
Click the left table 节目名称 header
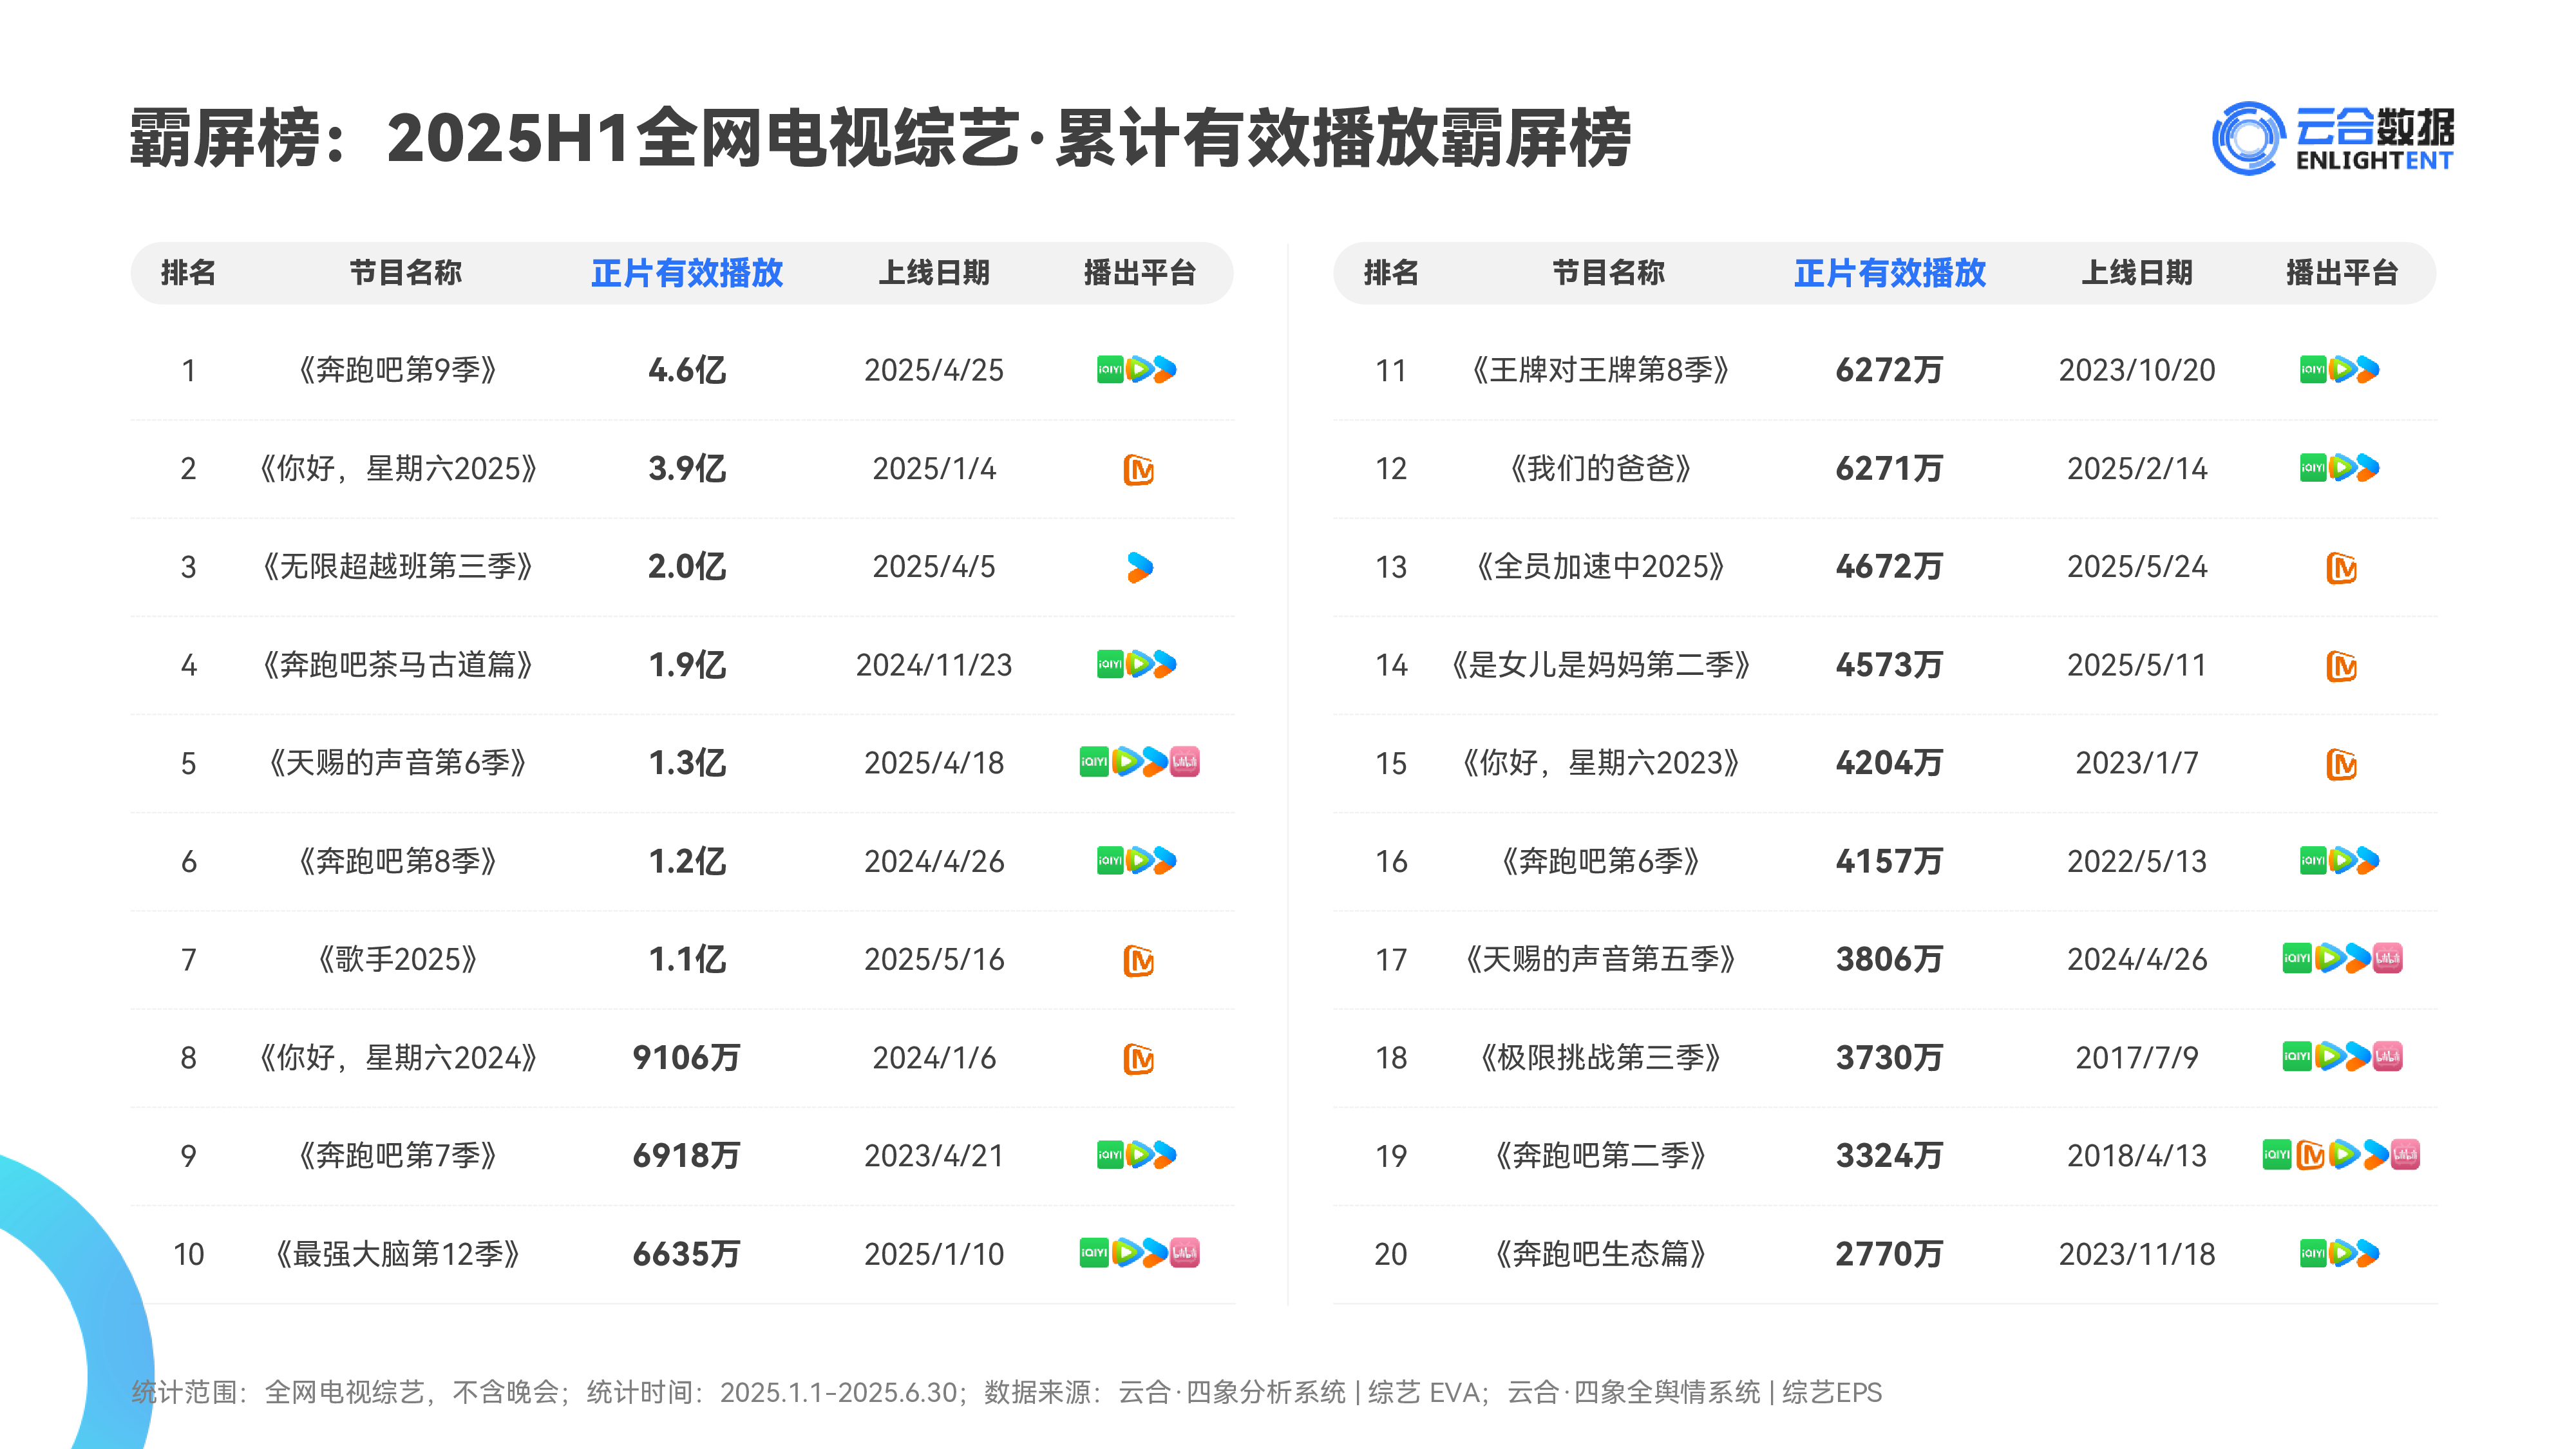pos(406,273)
